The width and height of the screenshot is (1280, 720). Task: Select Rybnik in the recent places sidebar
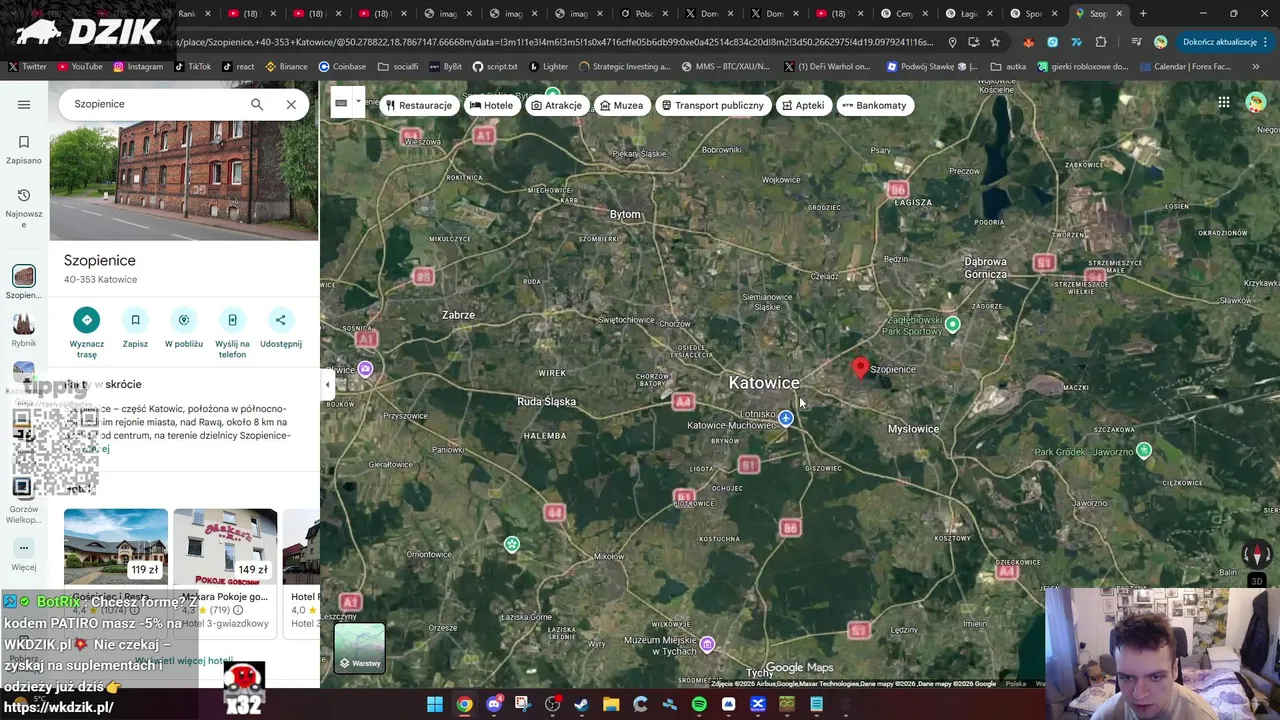(x=24, y=329)
